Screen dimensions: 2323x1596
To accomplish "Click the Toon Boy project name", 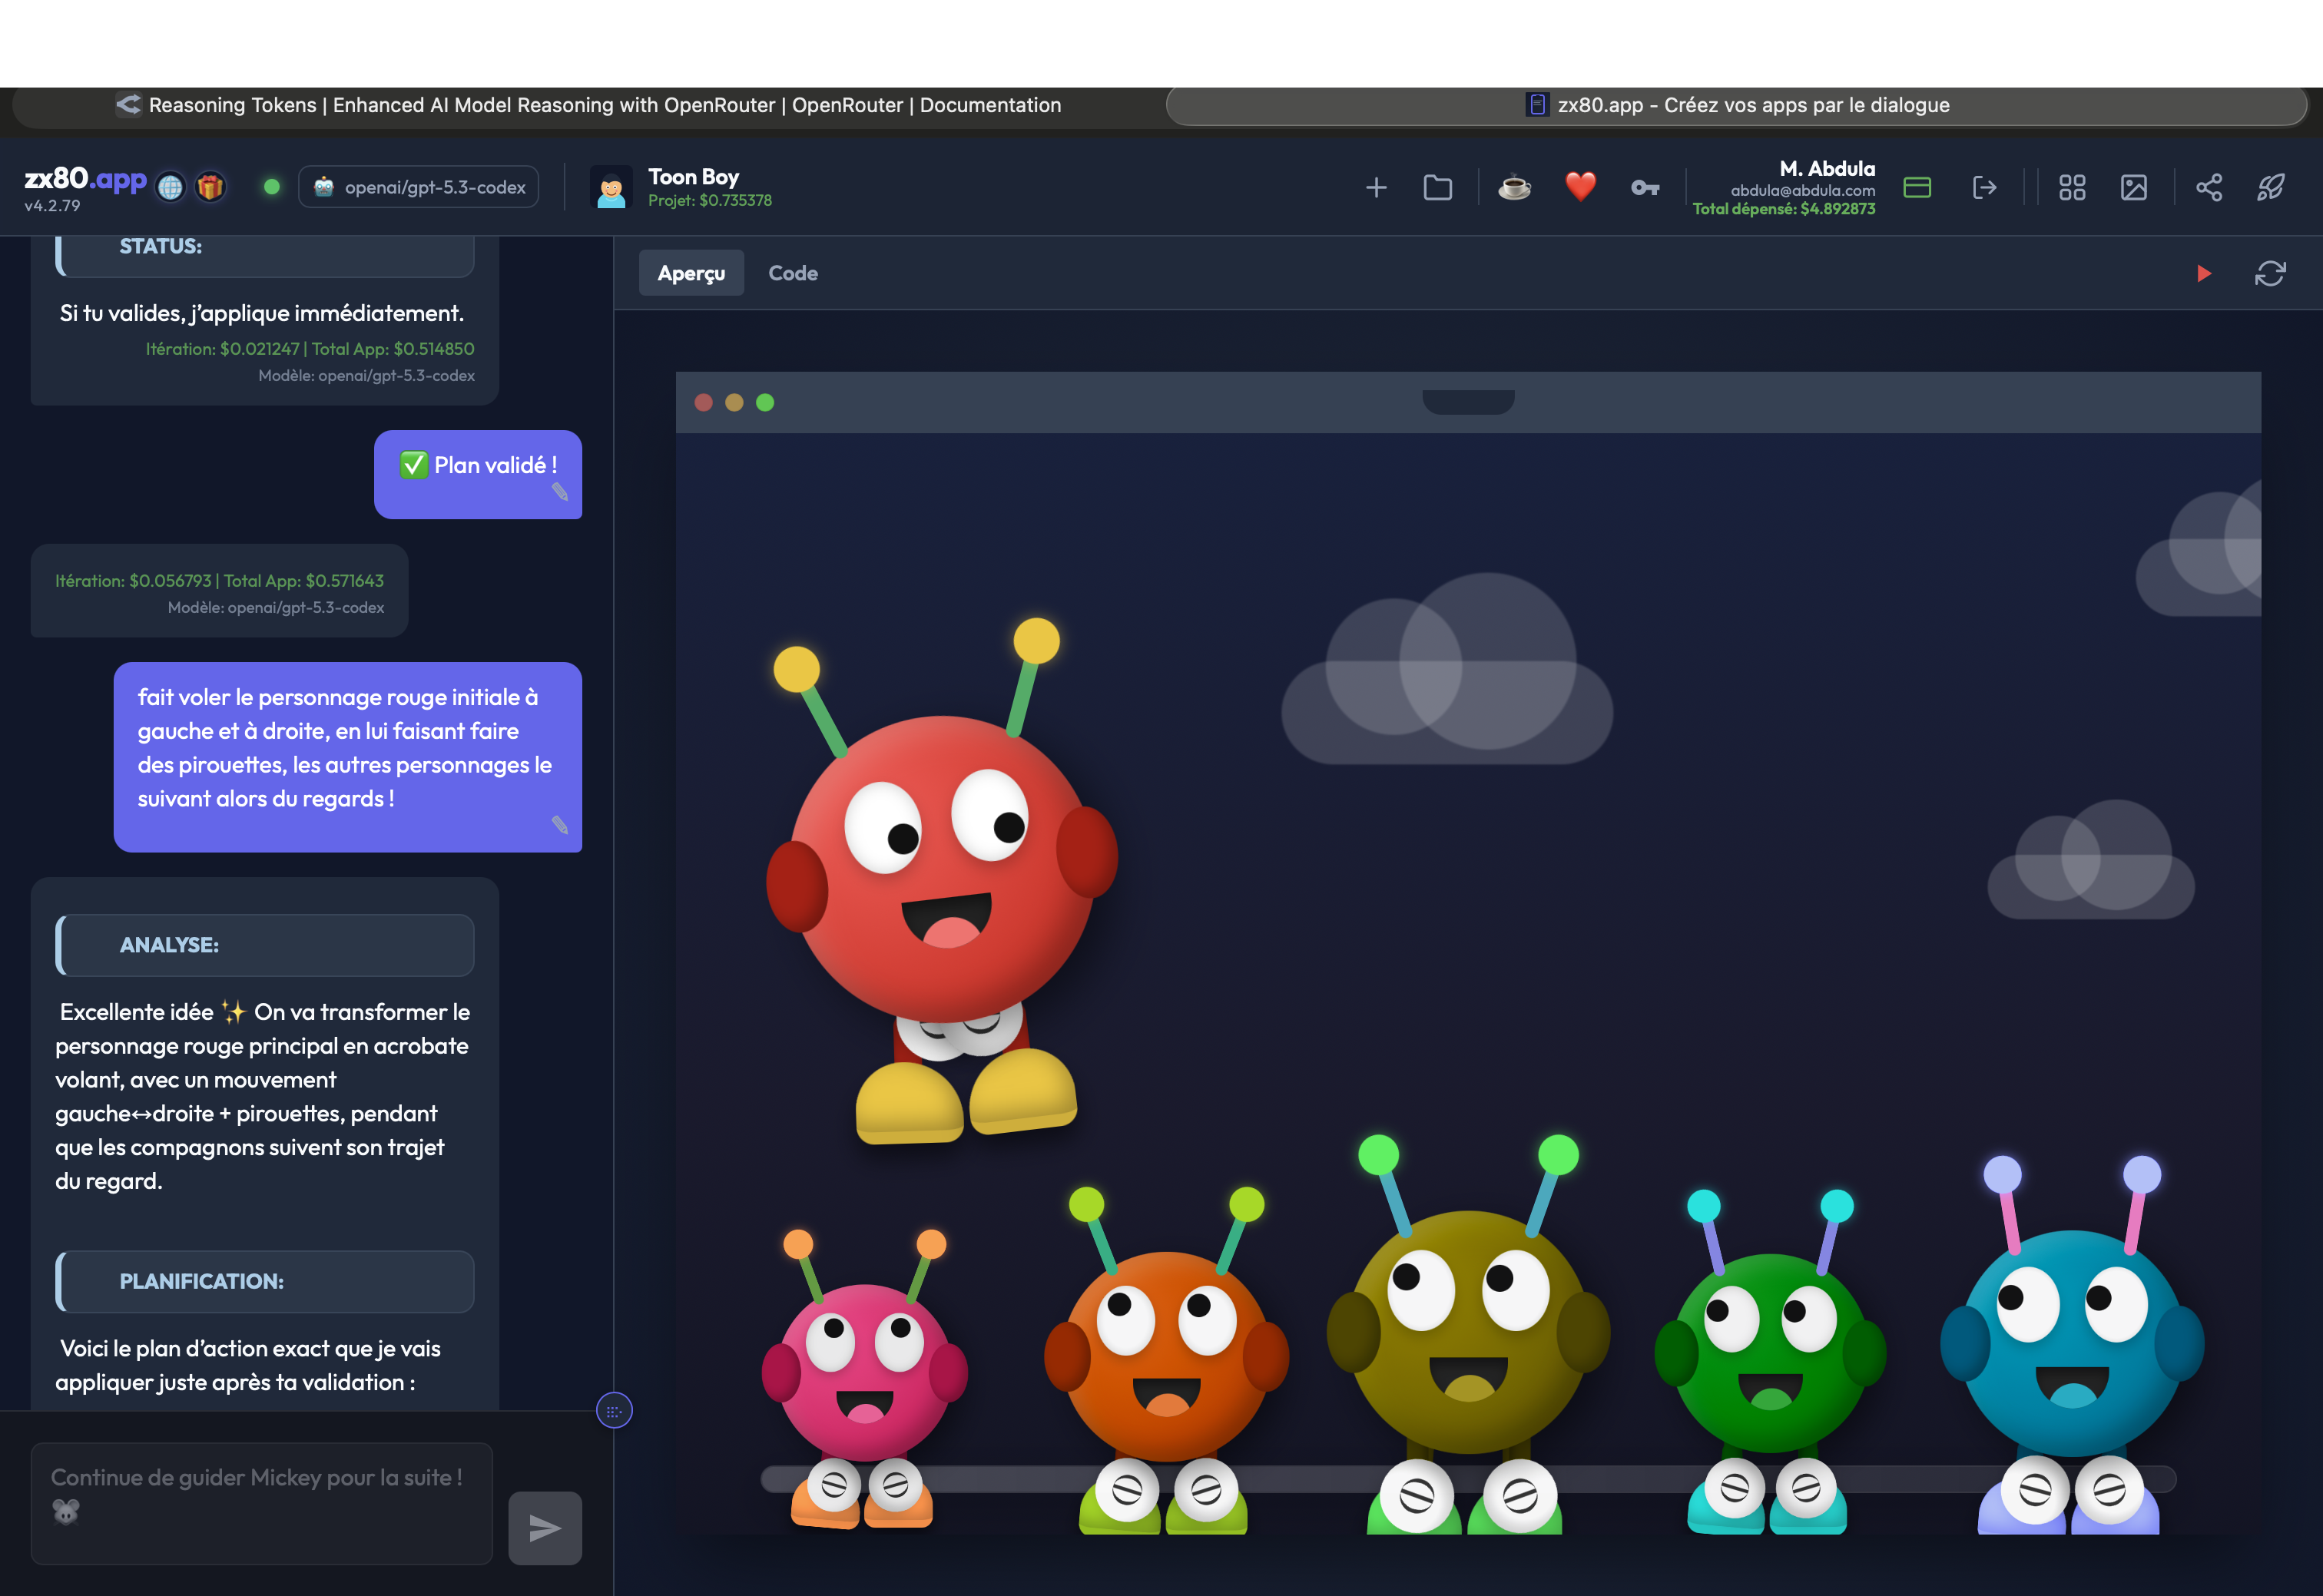I will [x=693, y=177].
